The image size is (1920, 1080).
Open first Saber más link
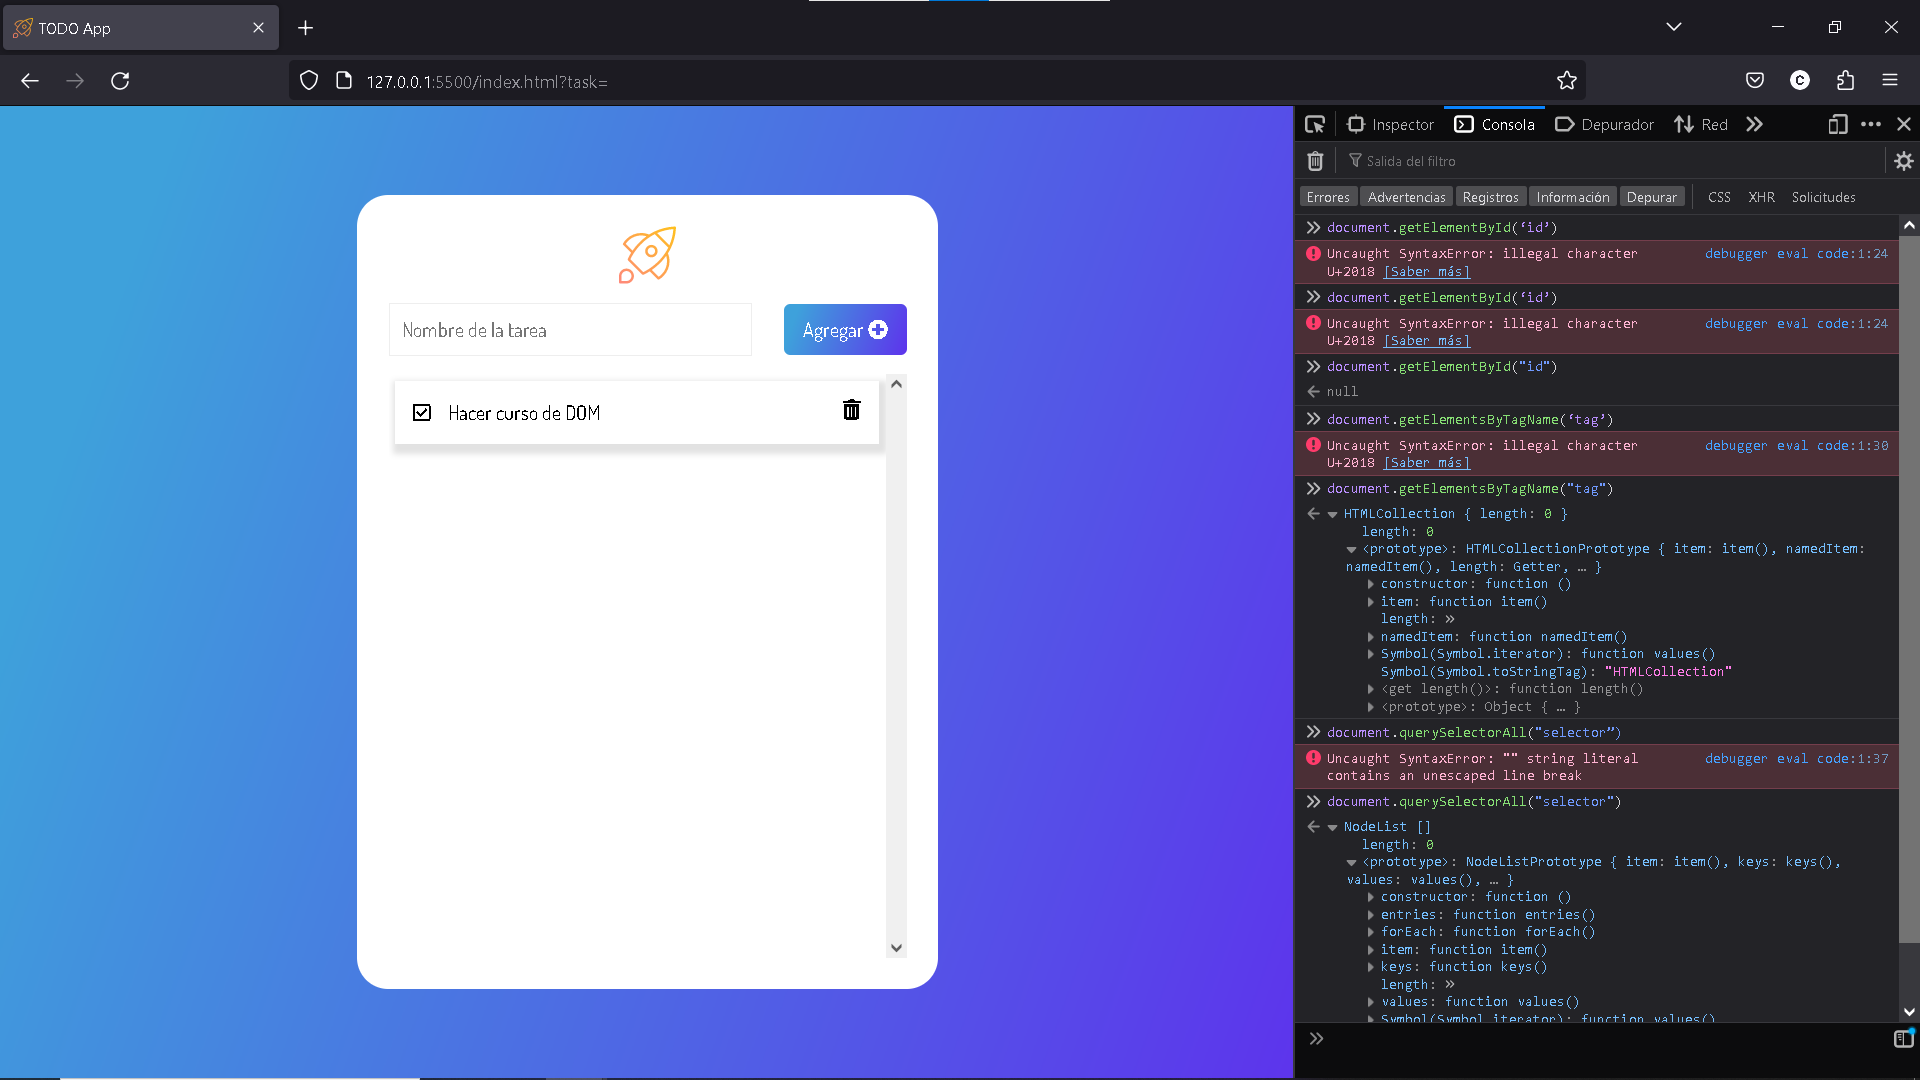click(x=1427, y=272)
